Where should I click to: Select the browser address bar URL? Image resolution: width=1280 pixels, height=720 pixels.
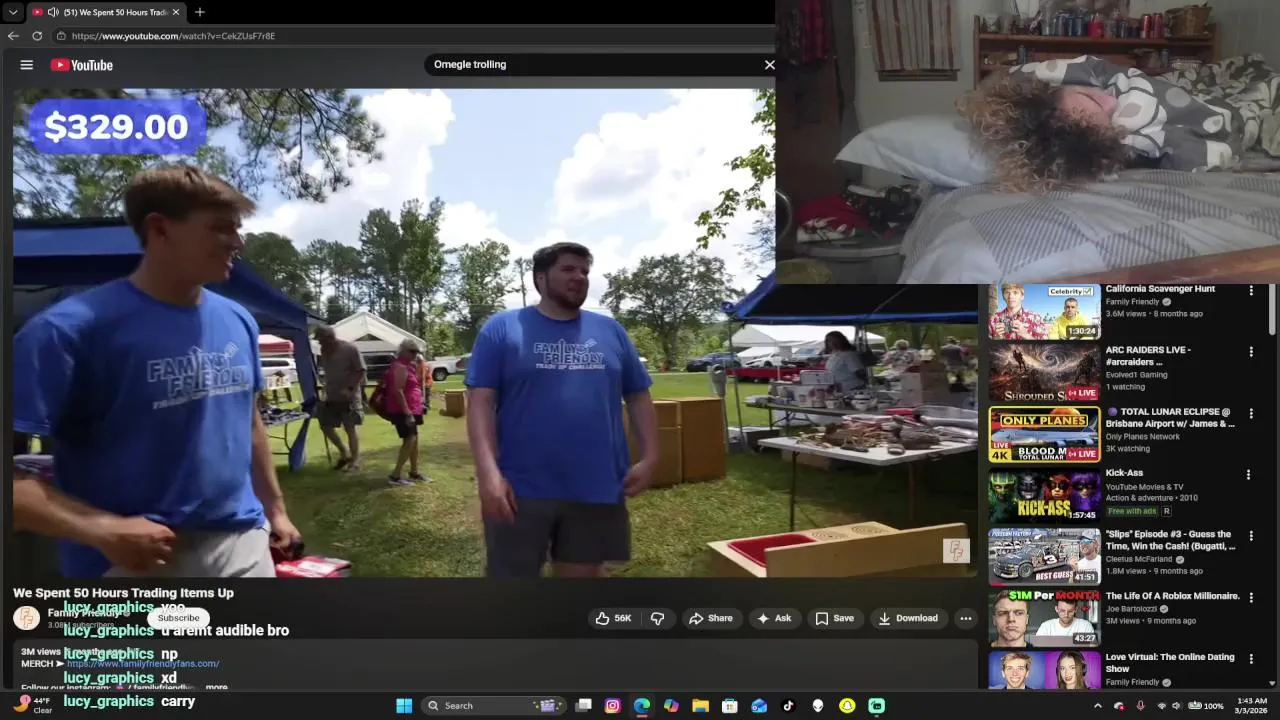point(173,36)
